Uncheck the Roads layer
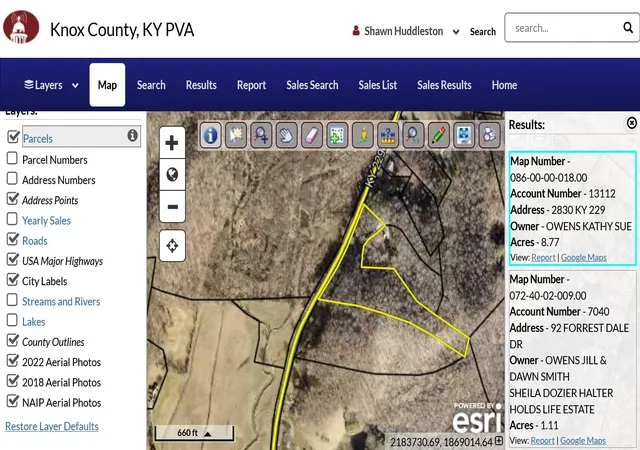This screenshot has height=450, width=640. 13,239
